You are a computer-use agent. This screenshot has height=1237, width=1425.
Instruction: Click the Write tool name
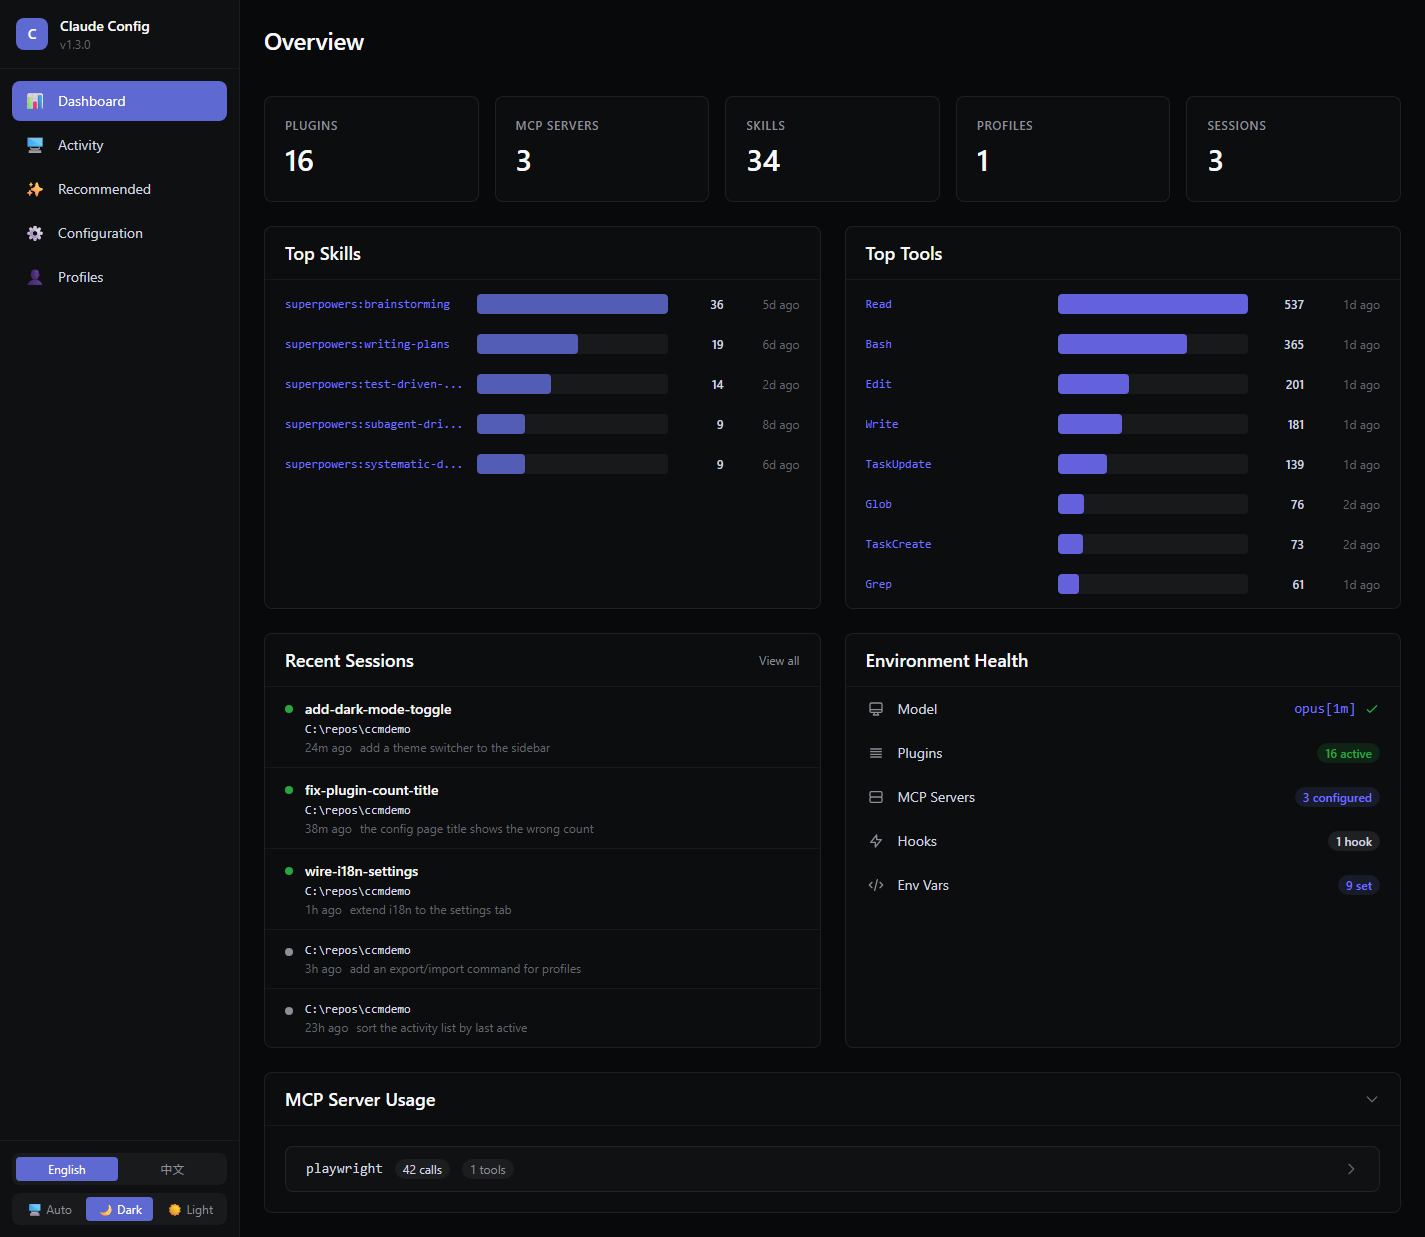tap(881, 424)
